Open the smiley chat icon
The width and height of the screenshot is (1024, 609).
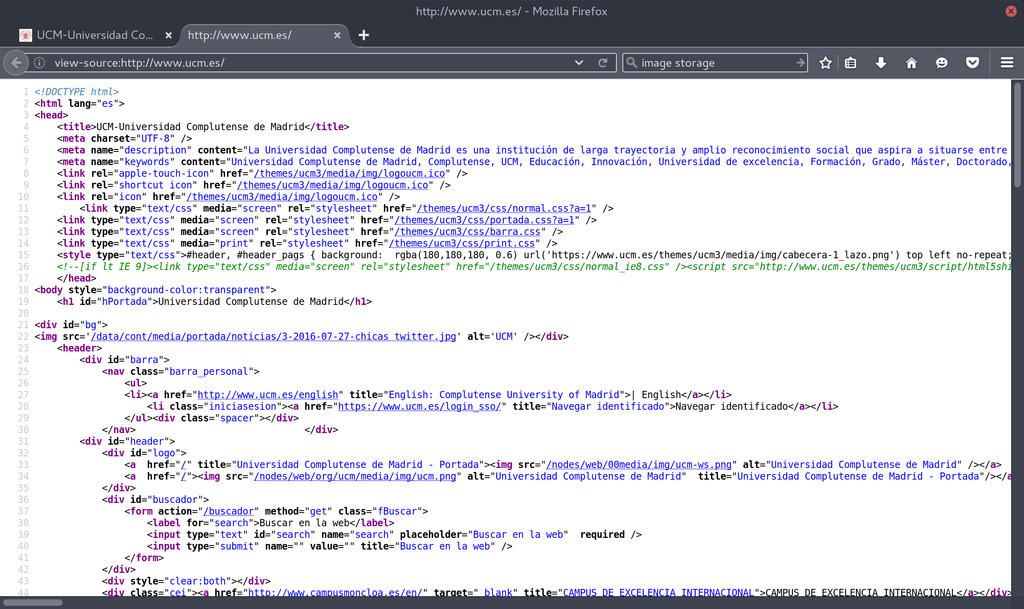coord(942,63)
